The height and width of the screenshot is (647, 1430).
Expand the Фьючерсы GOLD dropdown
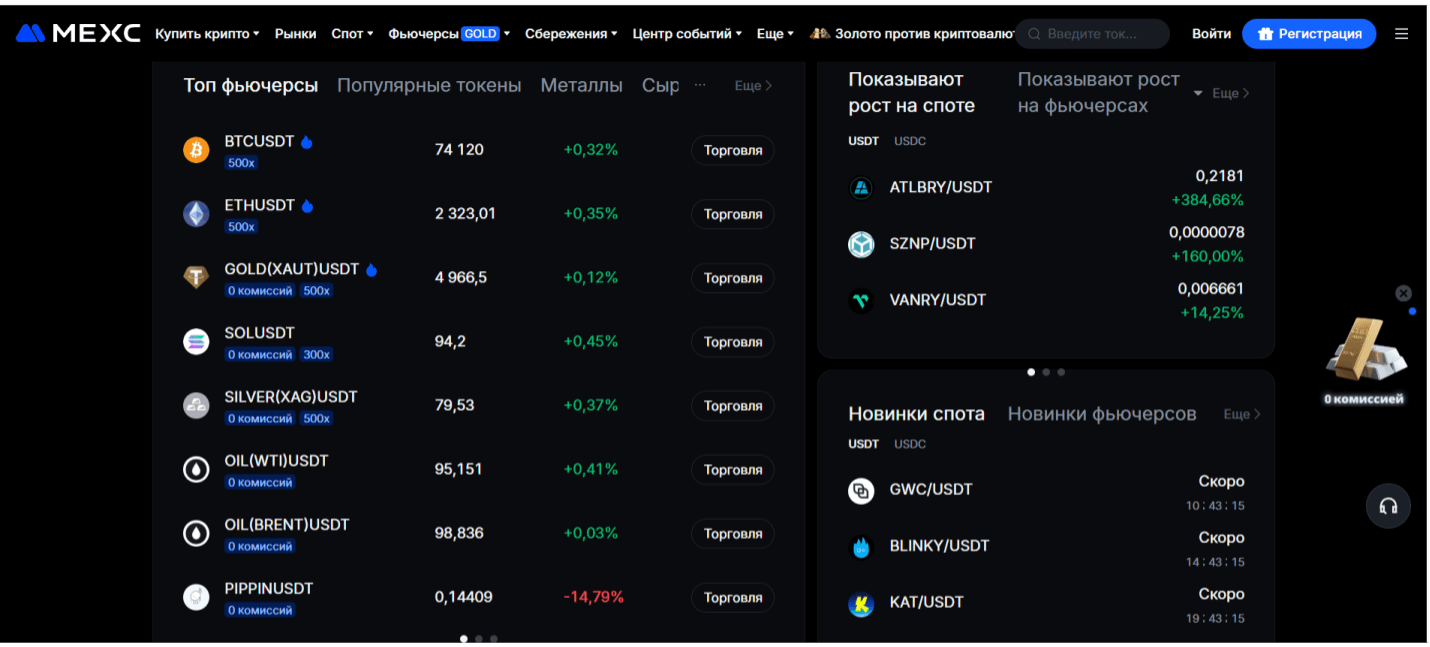coord(449,34)
